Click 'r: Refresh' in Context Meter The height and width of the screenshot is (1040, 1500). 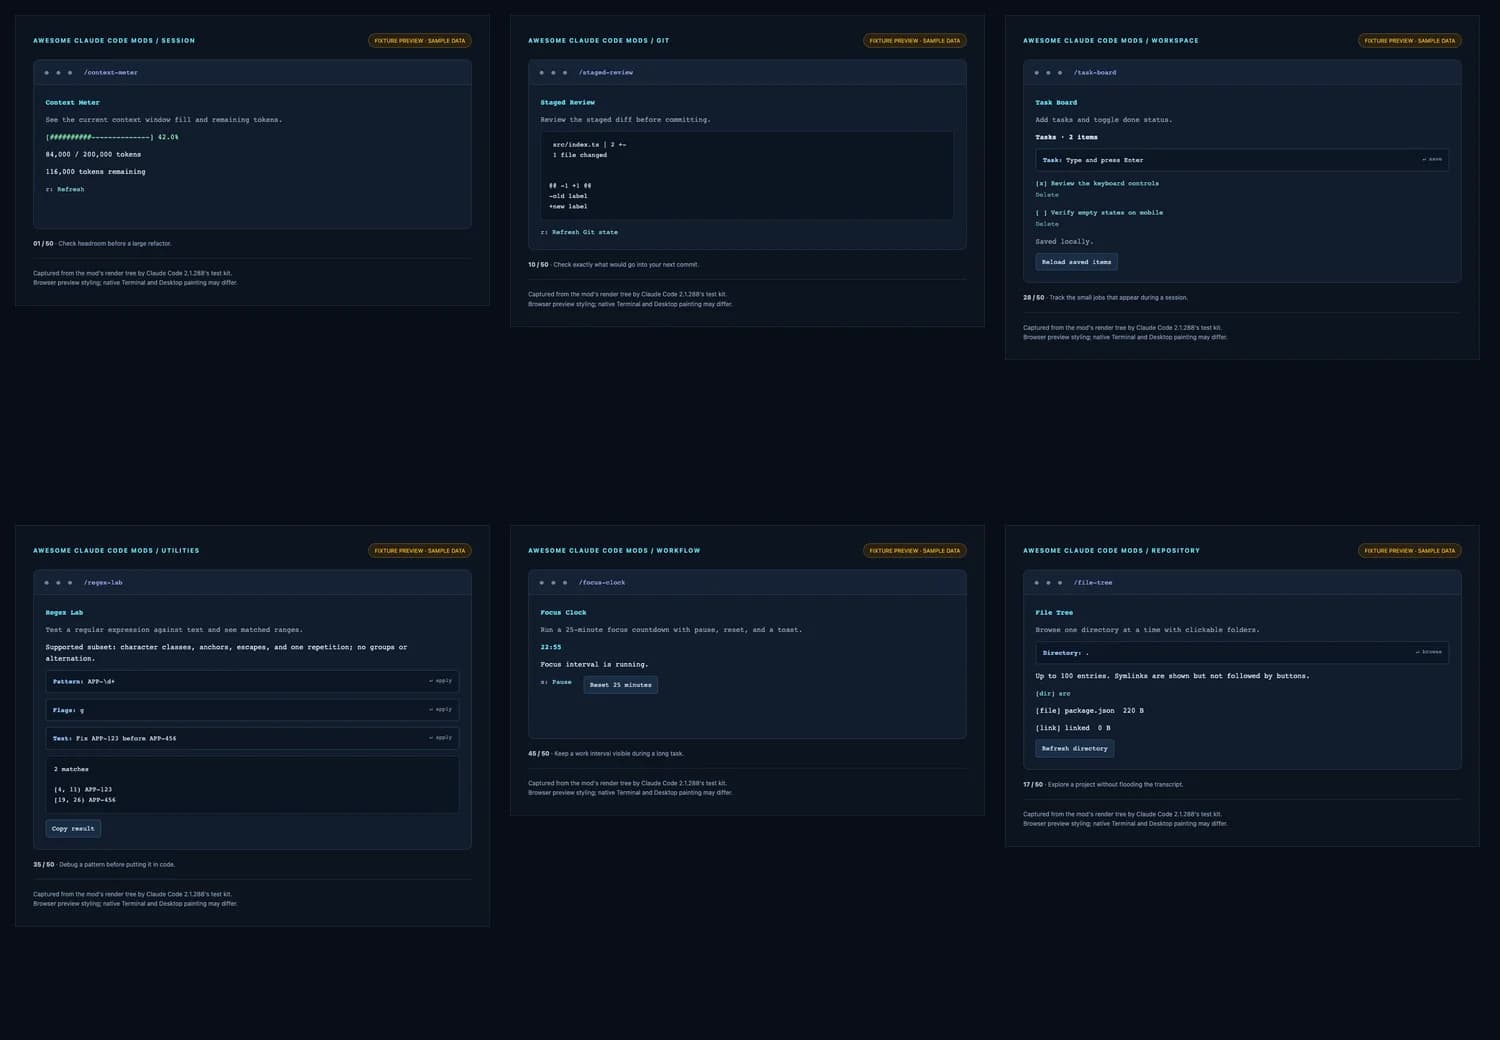click(65, 189)
